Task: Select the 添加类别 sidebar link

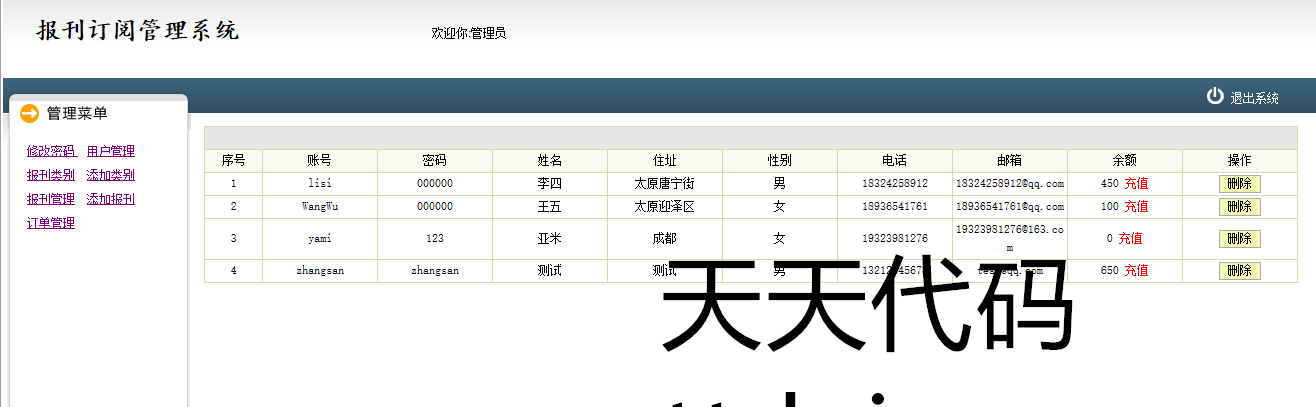Action: [111, 175]
